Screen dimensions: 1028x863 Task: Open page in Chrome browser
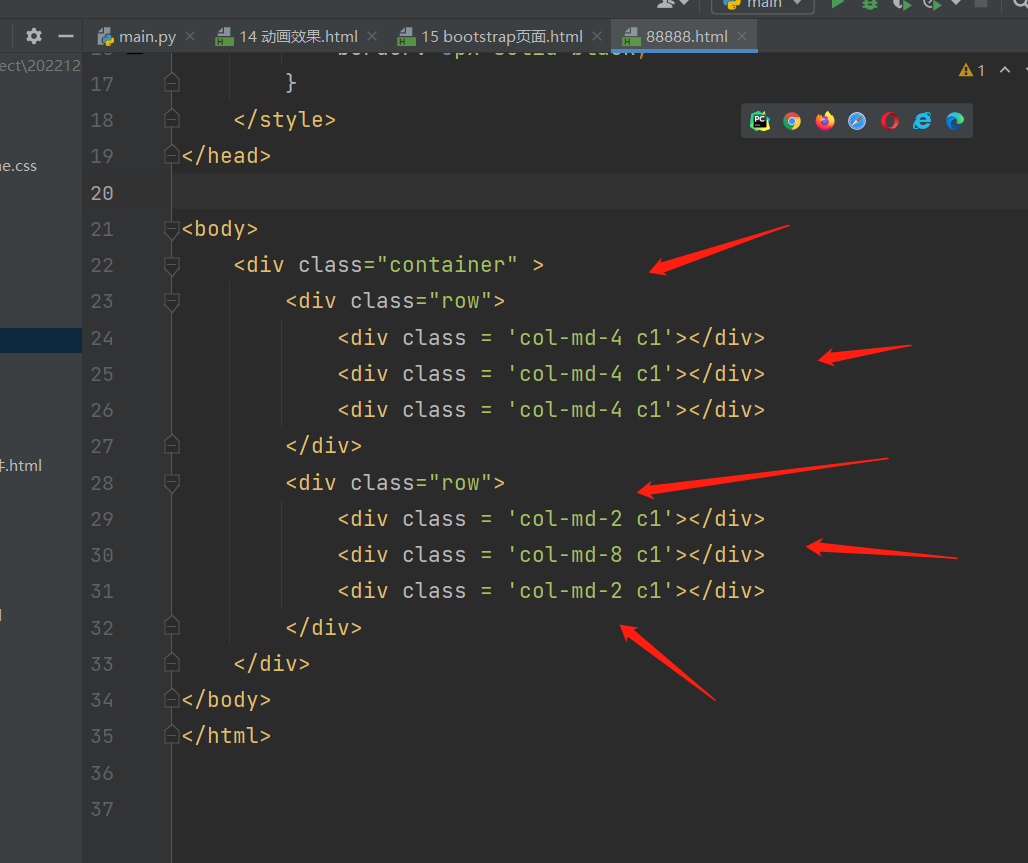pos(792,121)
